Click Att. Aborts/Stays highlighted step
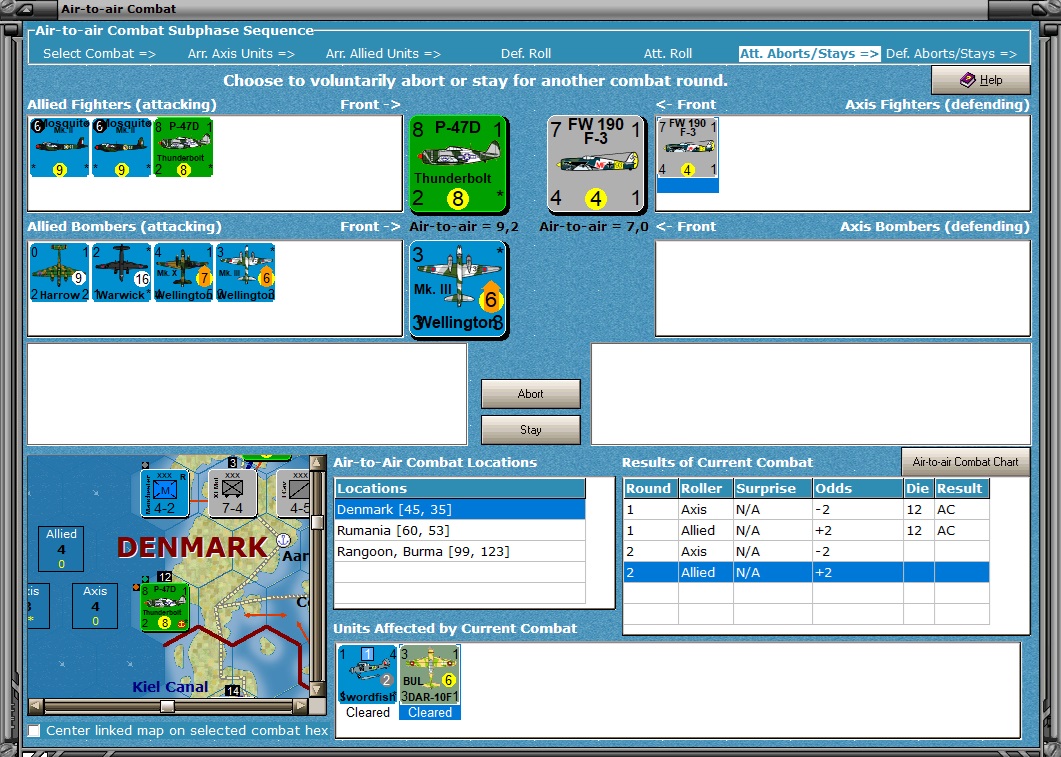Screen dimensions: 1061x757 click(x=809, y=53)
